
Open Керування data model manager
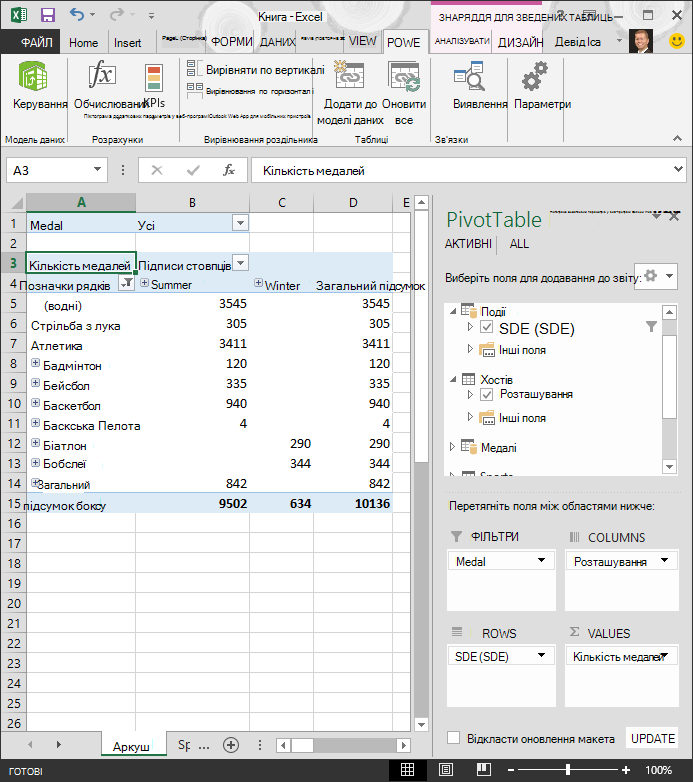click(34, 76)
